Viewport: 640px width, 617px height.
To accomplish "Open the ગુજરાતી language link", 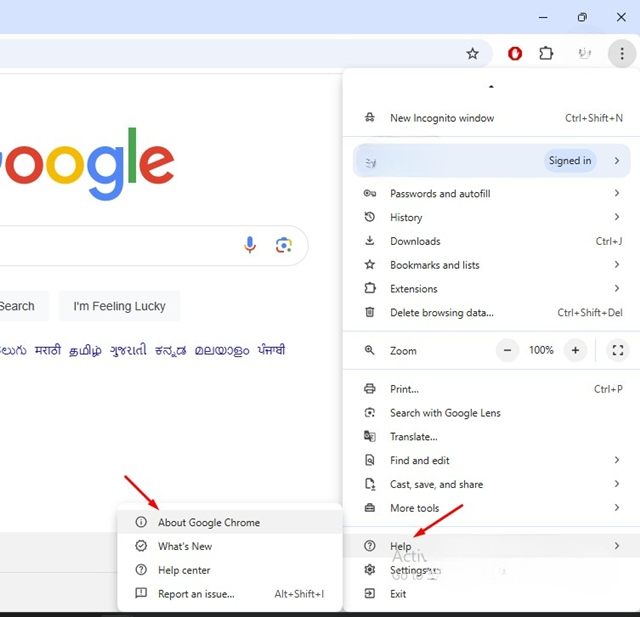I will (128, 350).
